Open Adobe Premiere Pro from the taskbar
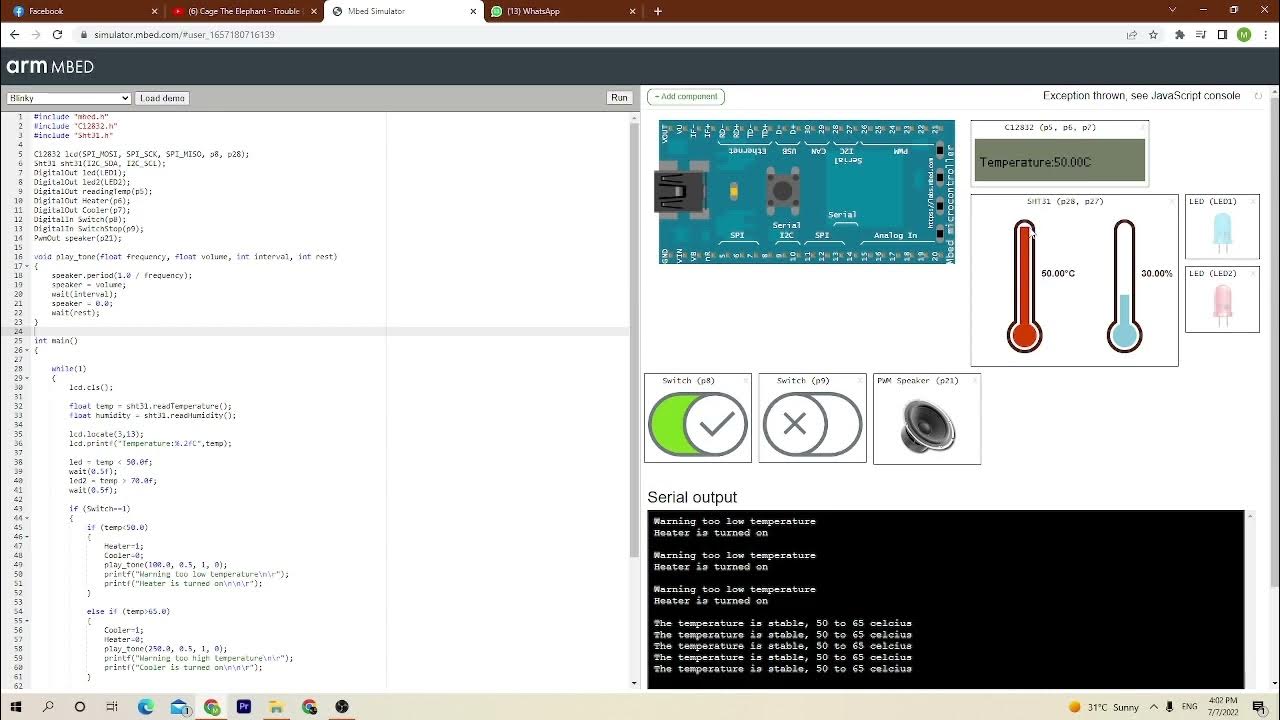 [244, 707]
